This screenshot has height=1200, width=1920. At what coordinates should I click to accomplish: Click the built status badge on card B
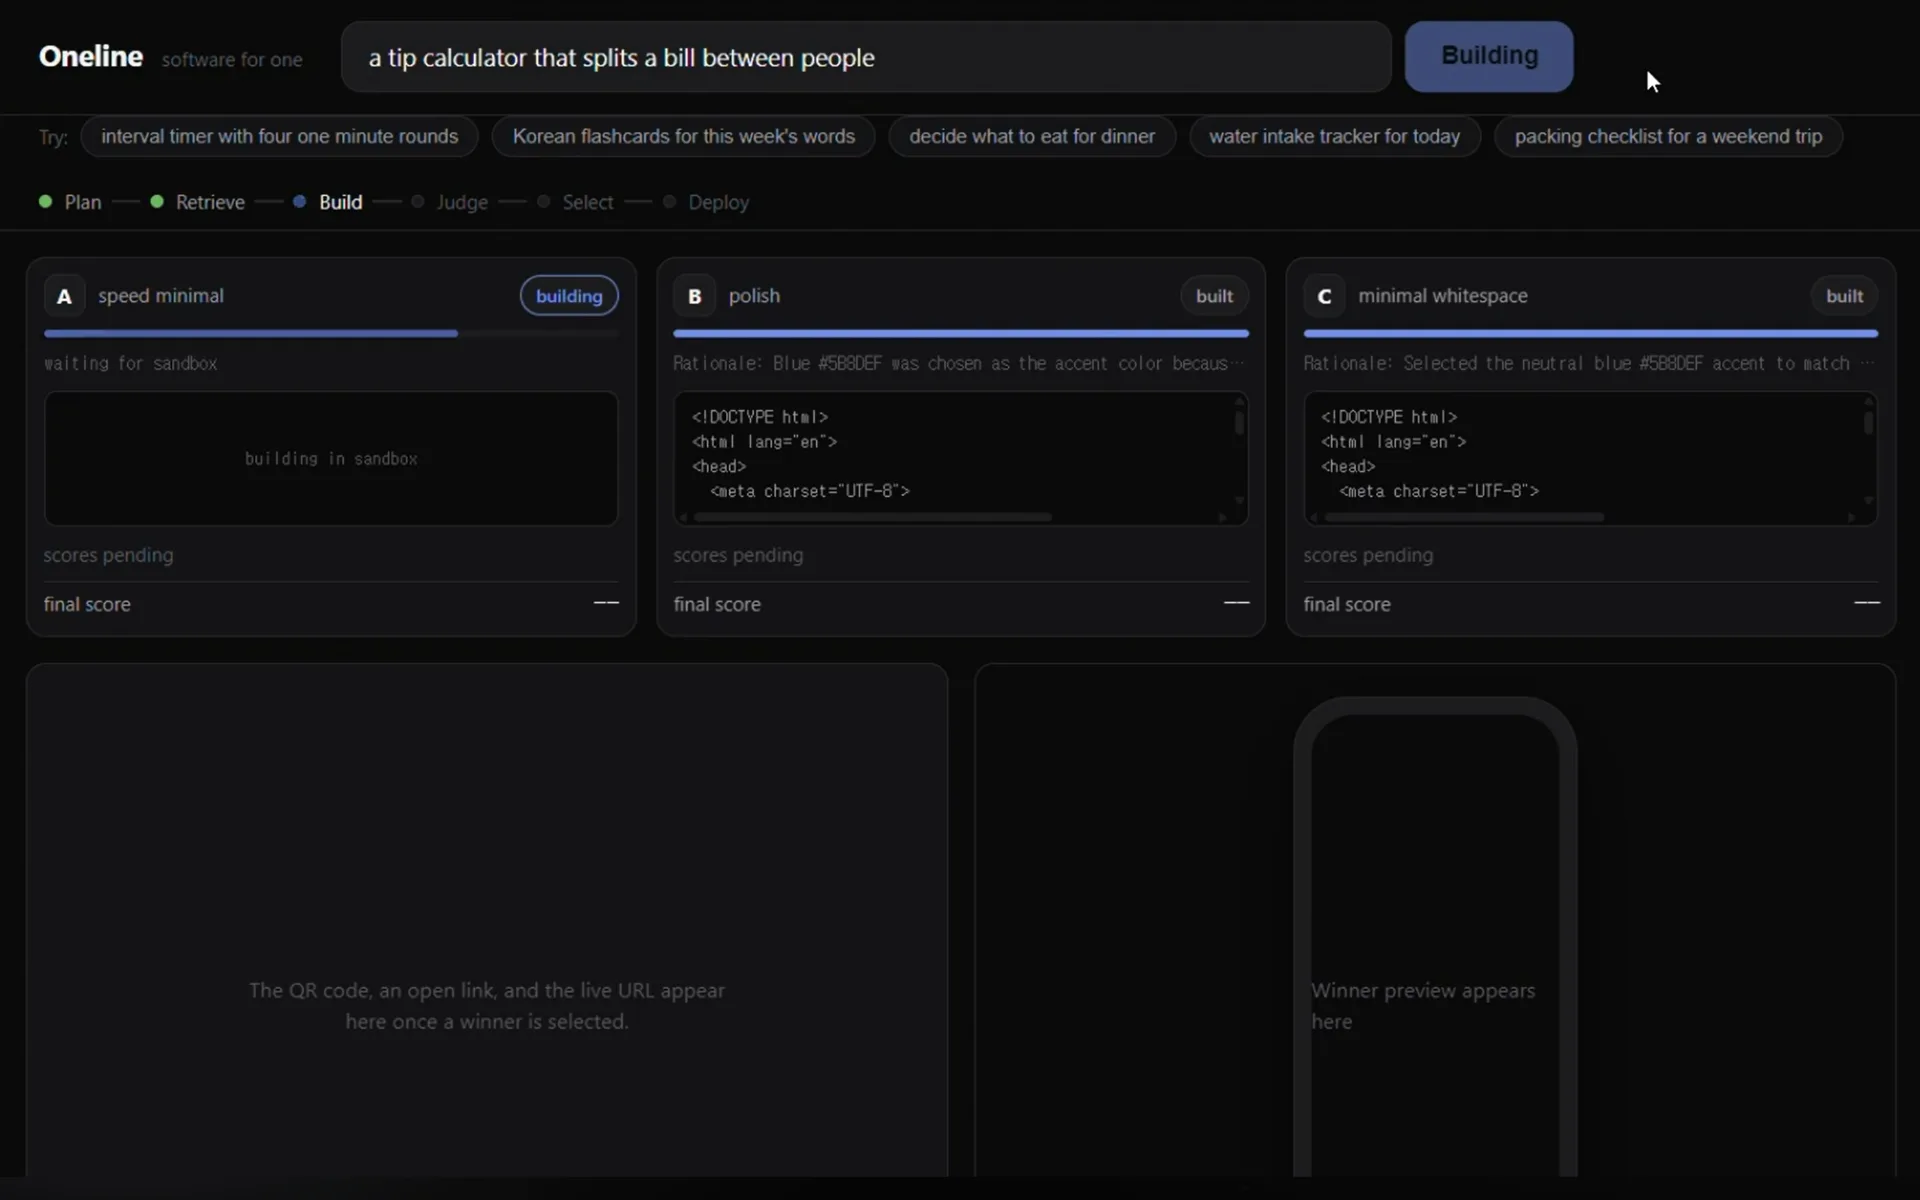tap(1214, 296)
